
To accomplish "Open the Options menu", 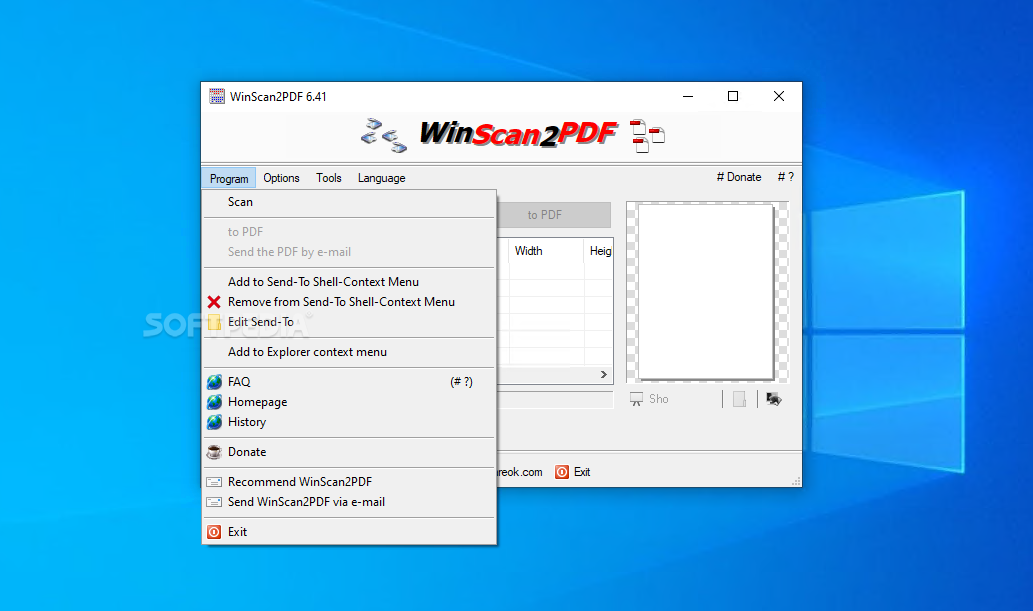I will pos(281,178).
